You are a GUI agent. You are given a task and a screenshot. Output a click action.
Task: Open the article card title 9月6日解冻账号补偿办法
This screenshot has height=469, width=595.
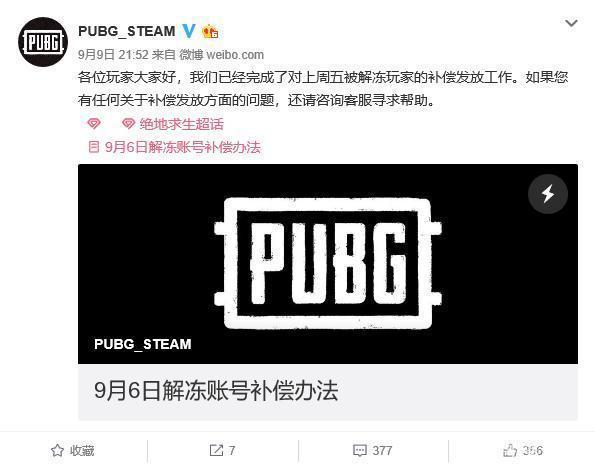216,390
